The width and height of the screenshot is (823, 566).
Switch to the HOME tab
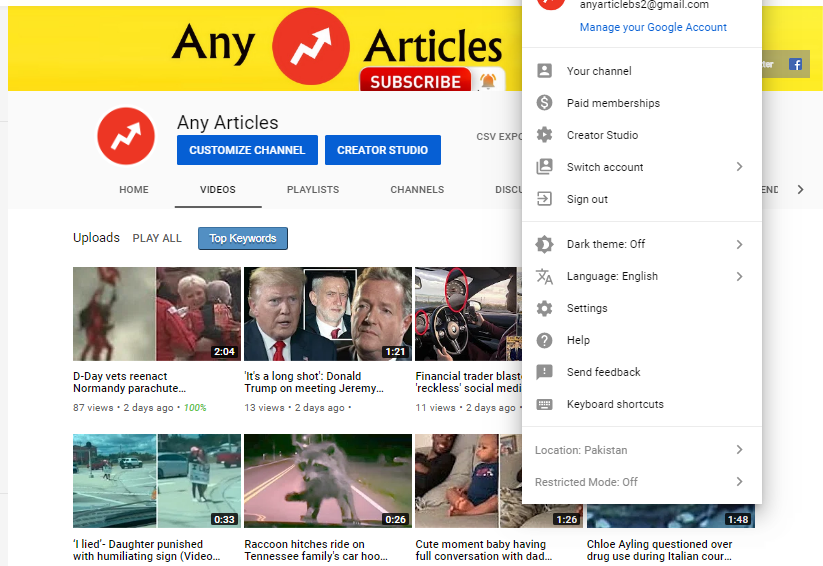pyautogui.click(x=133, y=190)
